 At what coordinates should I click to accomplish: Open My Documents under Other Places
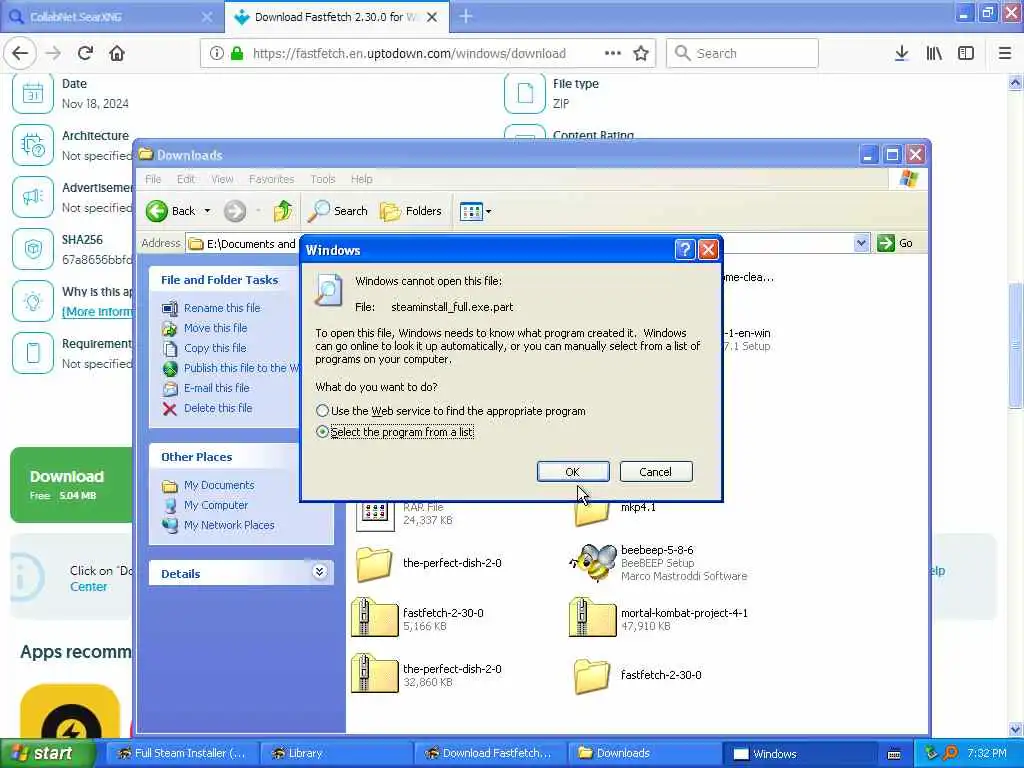coord(219,485)
